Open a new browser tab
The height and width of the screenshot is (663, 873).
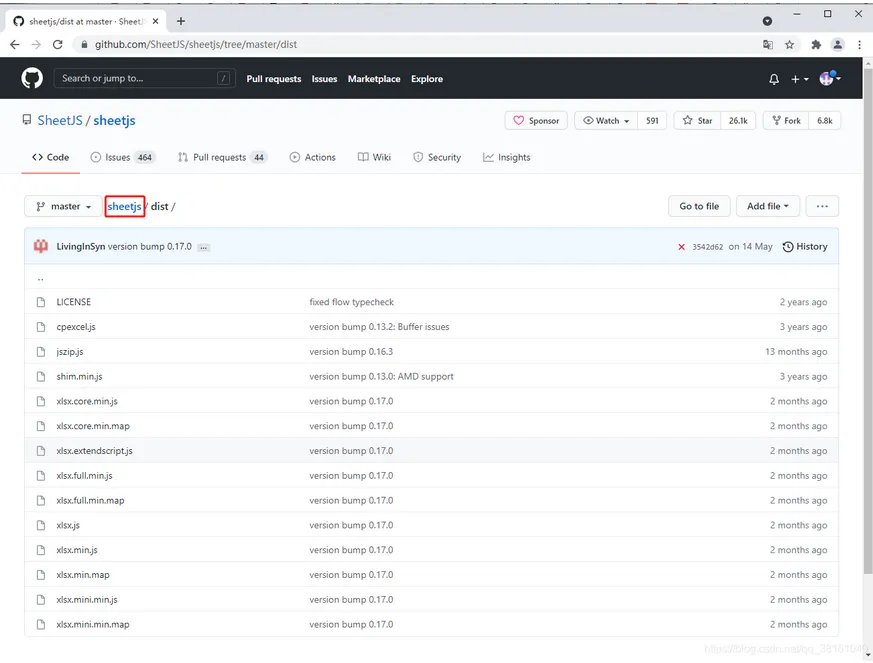click(x=180, y=21)
